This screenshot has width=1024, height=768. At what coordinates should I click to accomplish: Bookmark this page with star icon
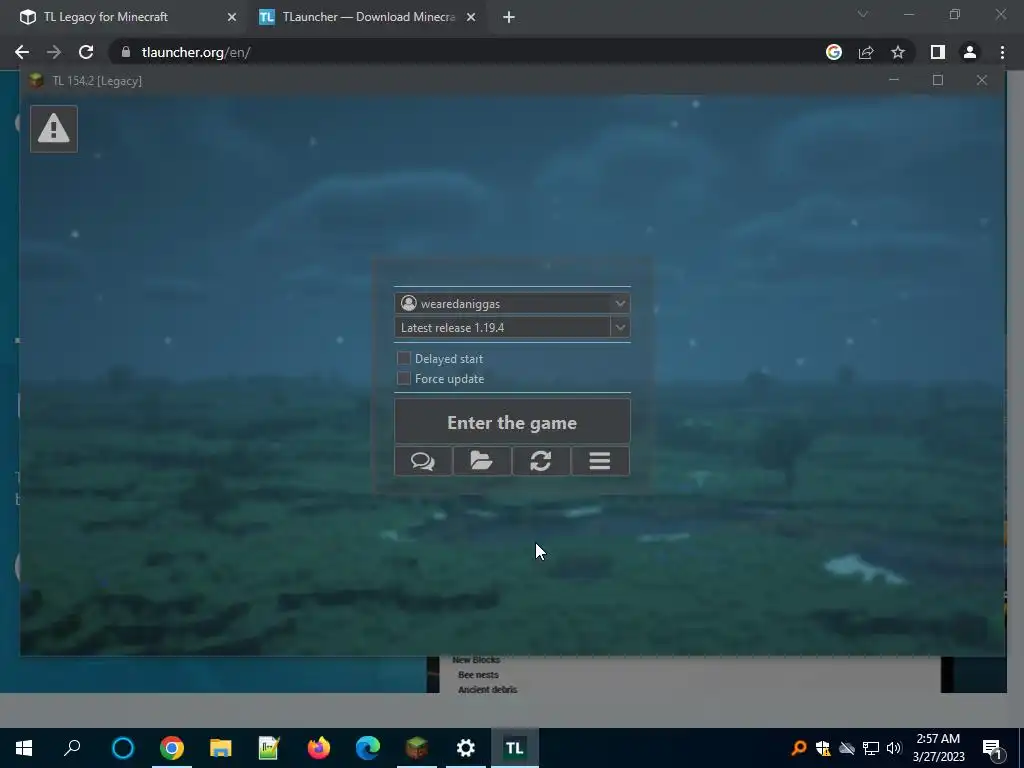(898, 52)
